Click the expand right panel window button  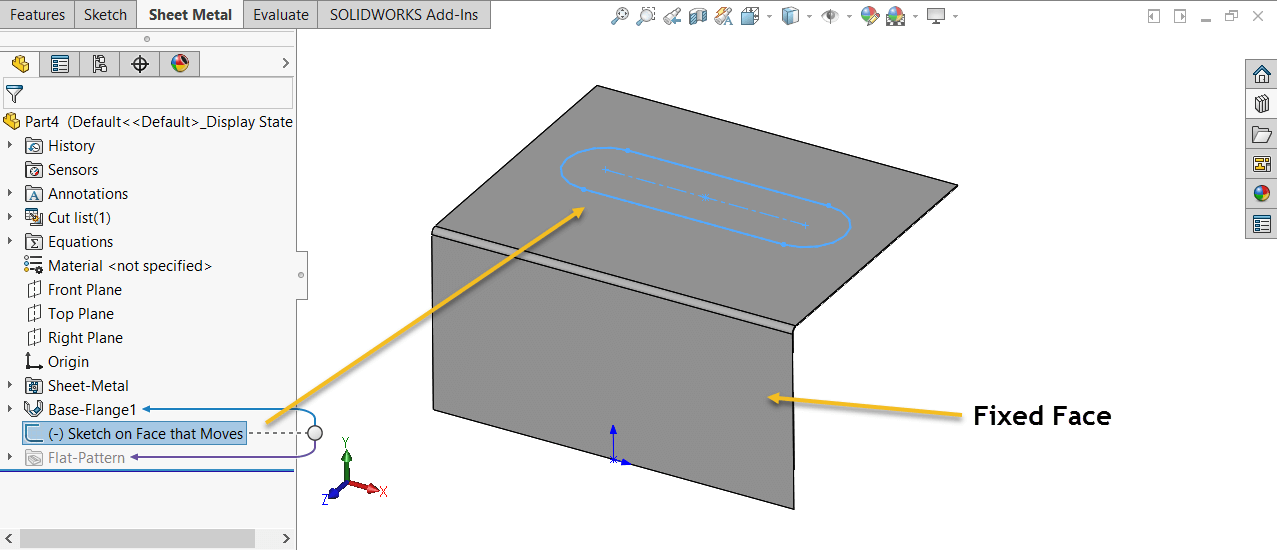(1180, 16)
